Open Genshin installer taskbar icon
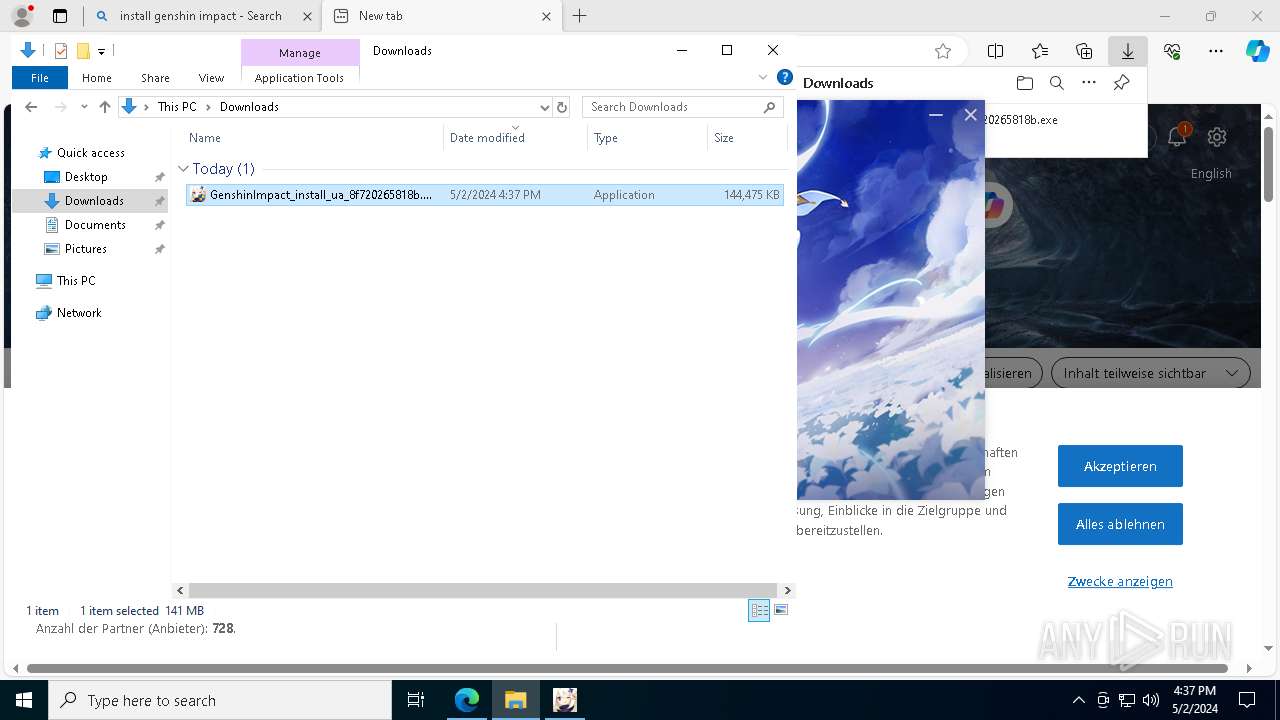The image size is (1280, 720). 565,700
